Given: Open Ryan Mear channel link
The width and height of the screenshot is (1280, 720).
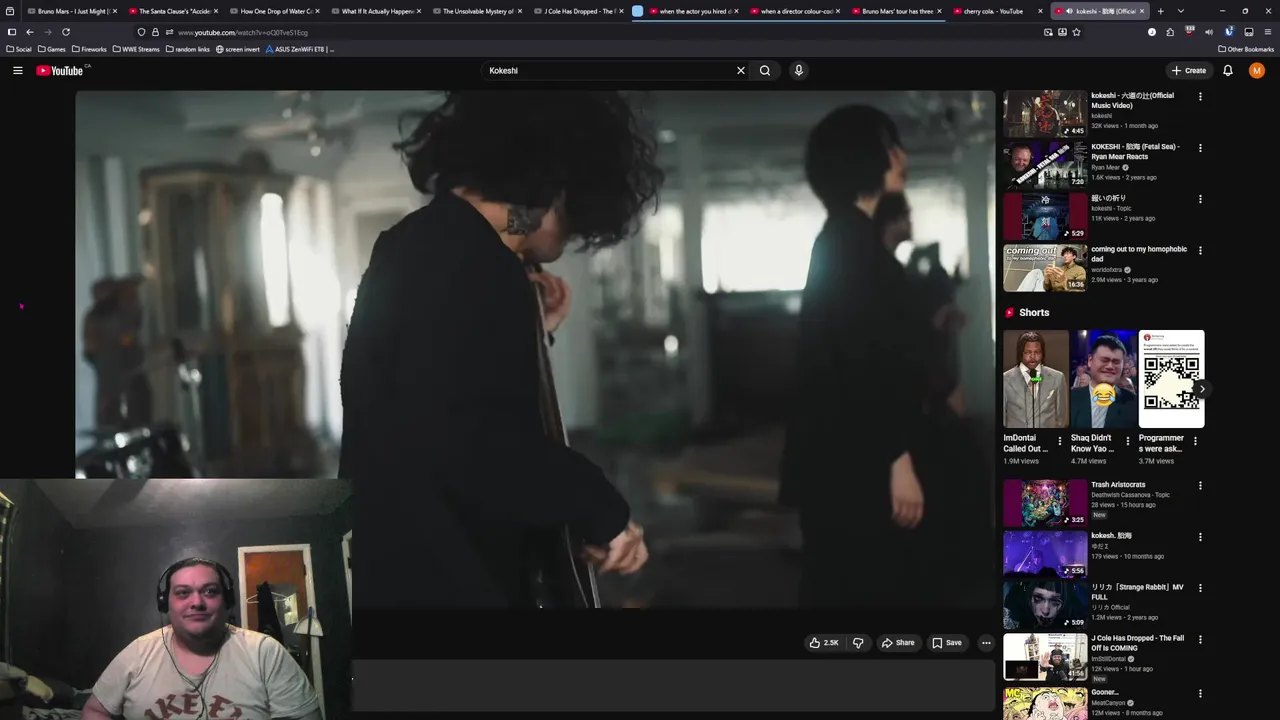Looking at the screenshot, I should [x=1106, y=167].
